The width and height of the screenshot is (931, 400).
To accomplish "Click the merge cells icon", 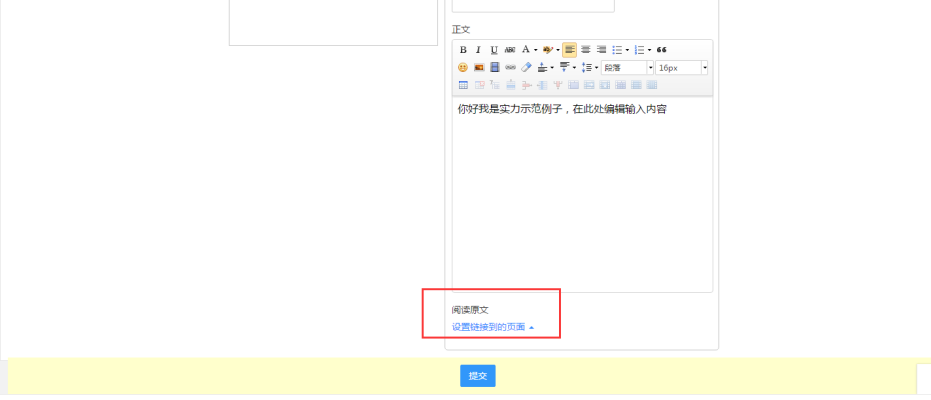I will [574, 85].
